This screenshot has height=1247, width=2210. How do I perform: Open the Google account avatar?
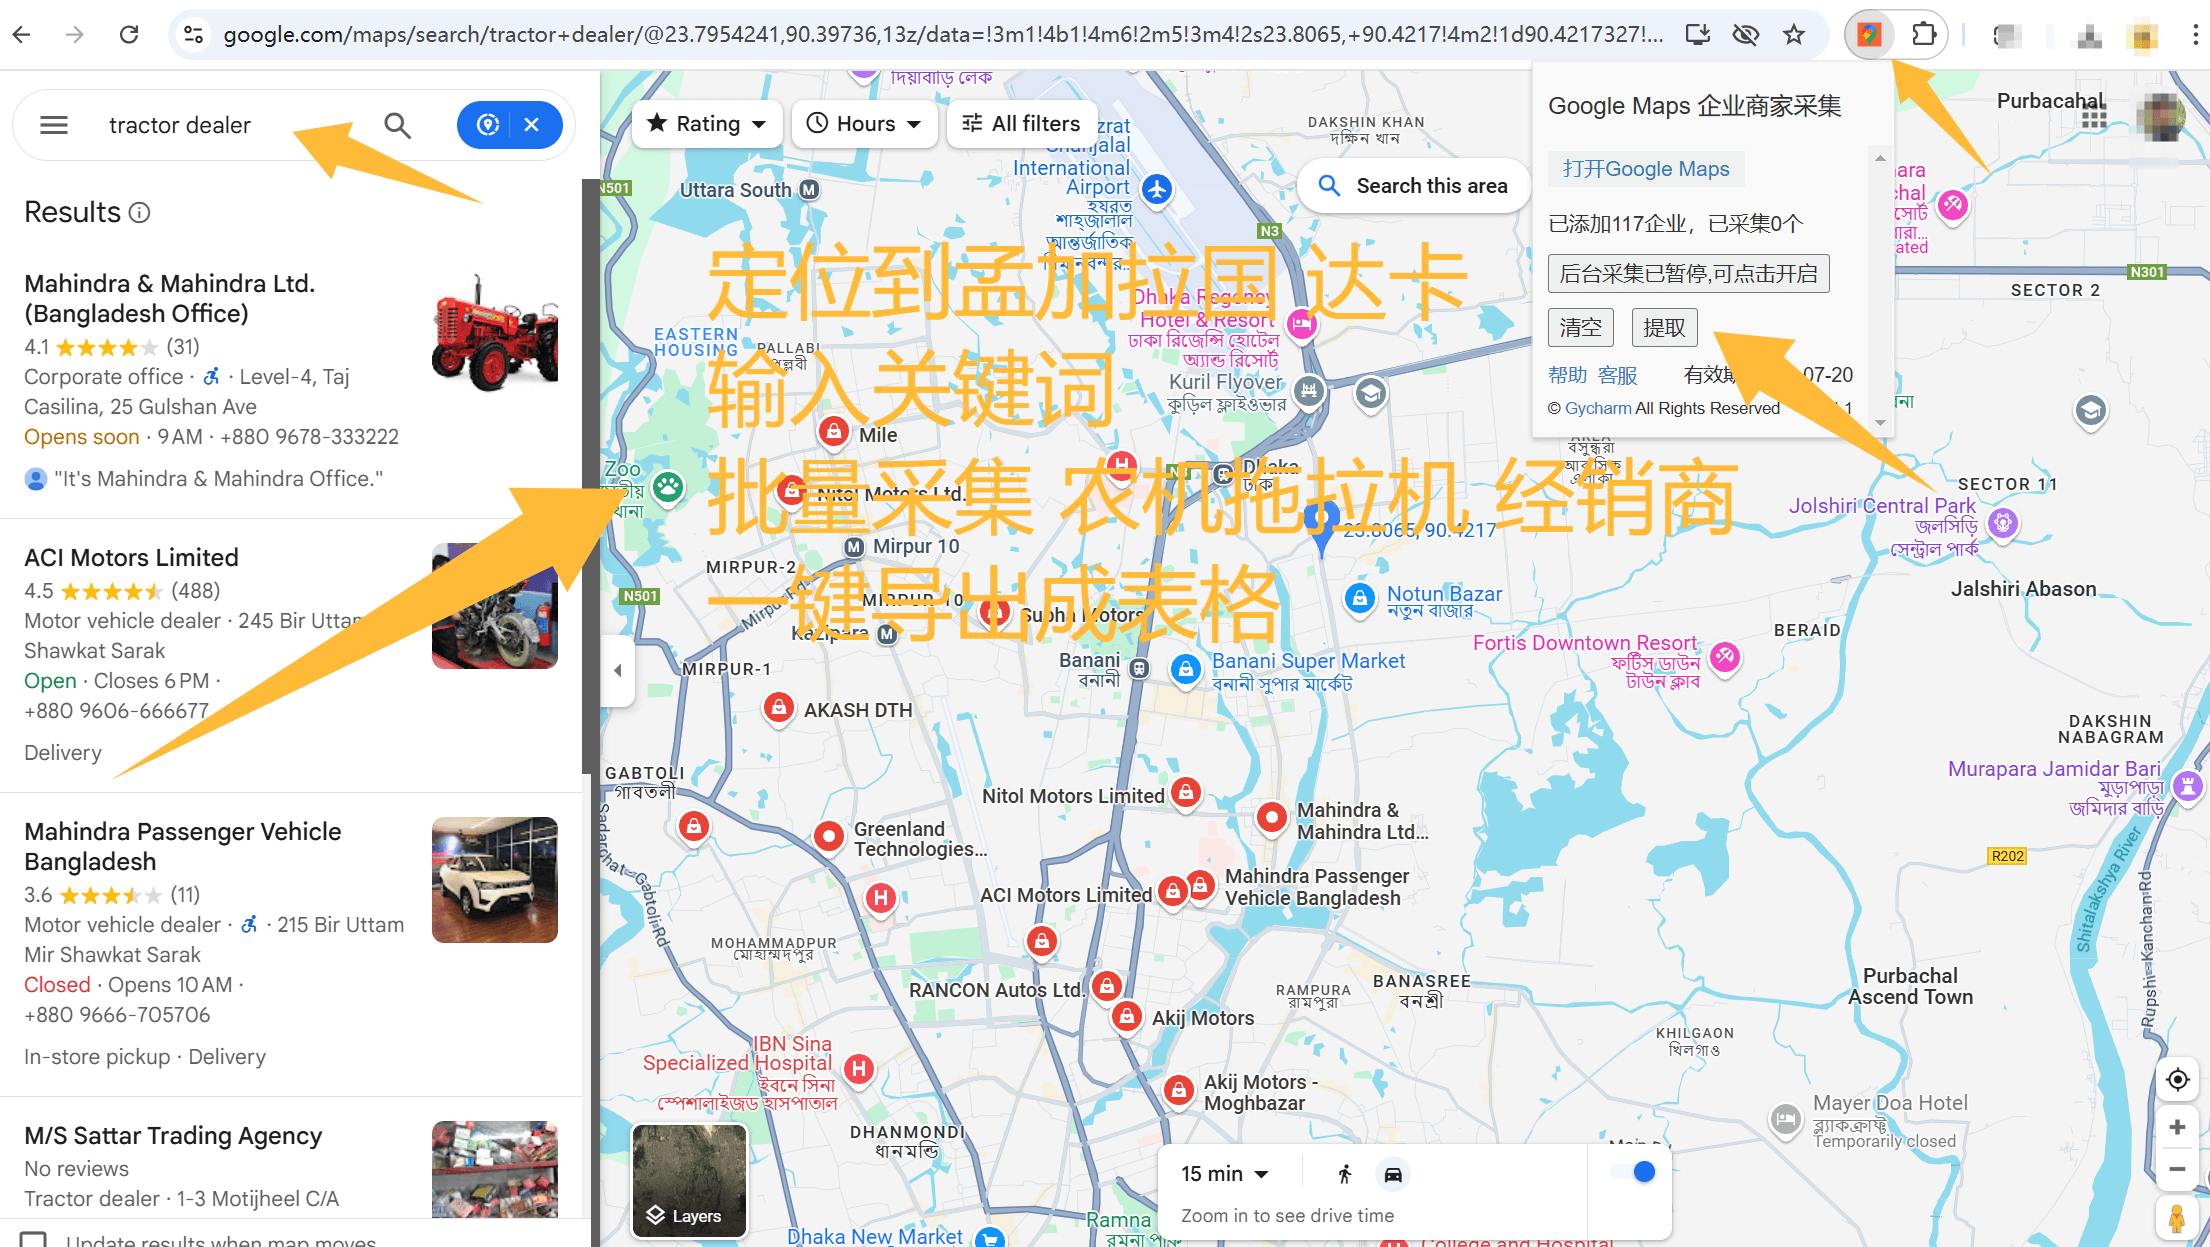(2161, 117)
